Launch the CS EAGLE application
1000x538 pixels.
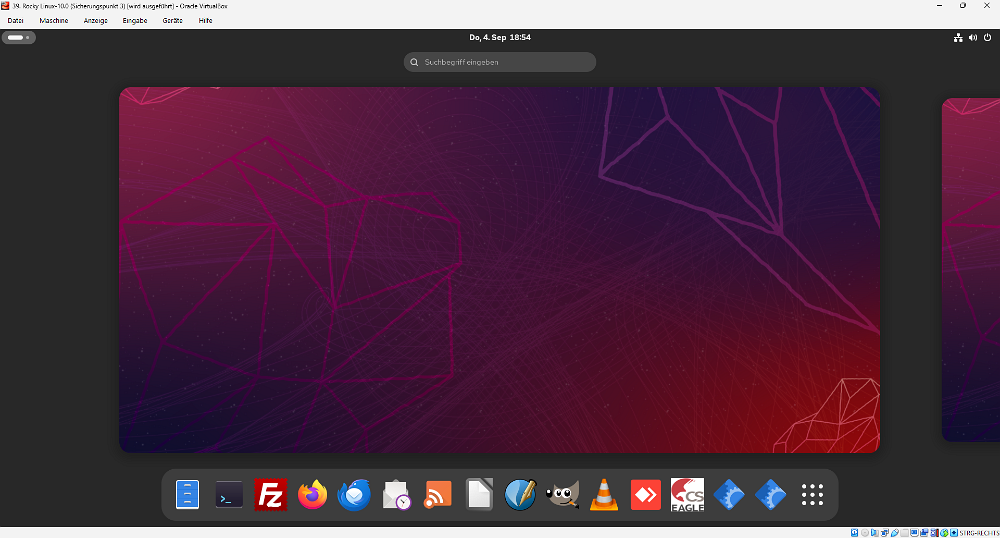pos(687,495)
